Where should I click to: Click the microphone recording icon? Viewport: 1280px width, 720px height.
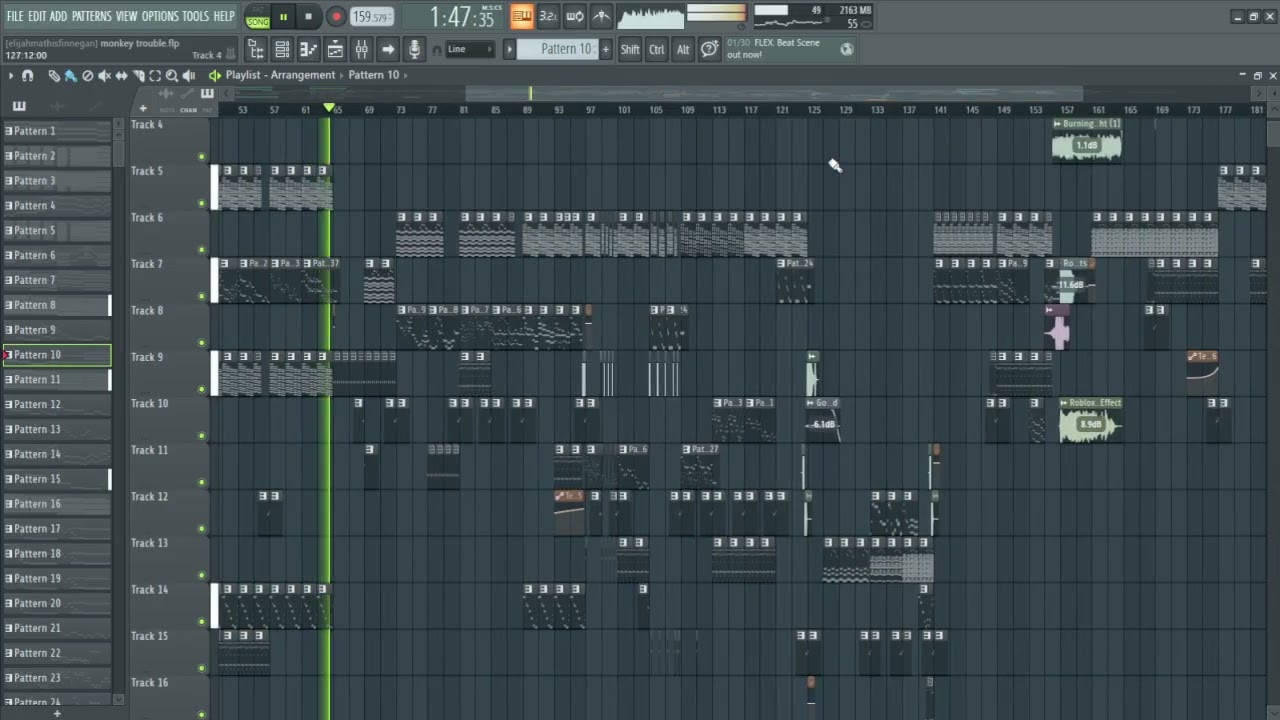414,49
